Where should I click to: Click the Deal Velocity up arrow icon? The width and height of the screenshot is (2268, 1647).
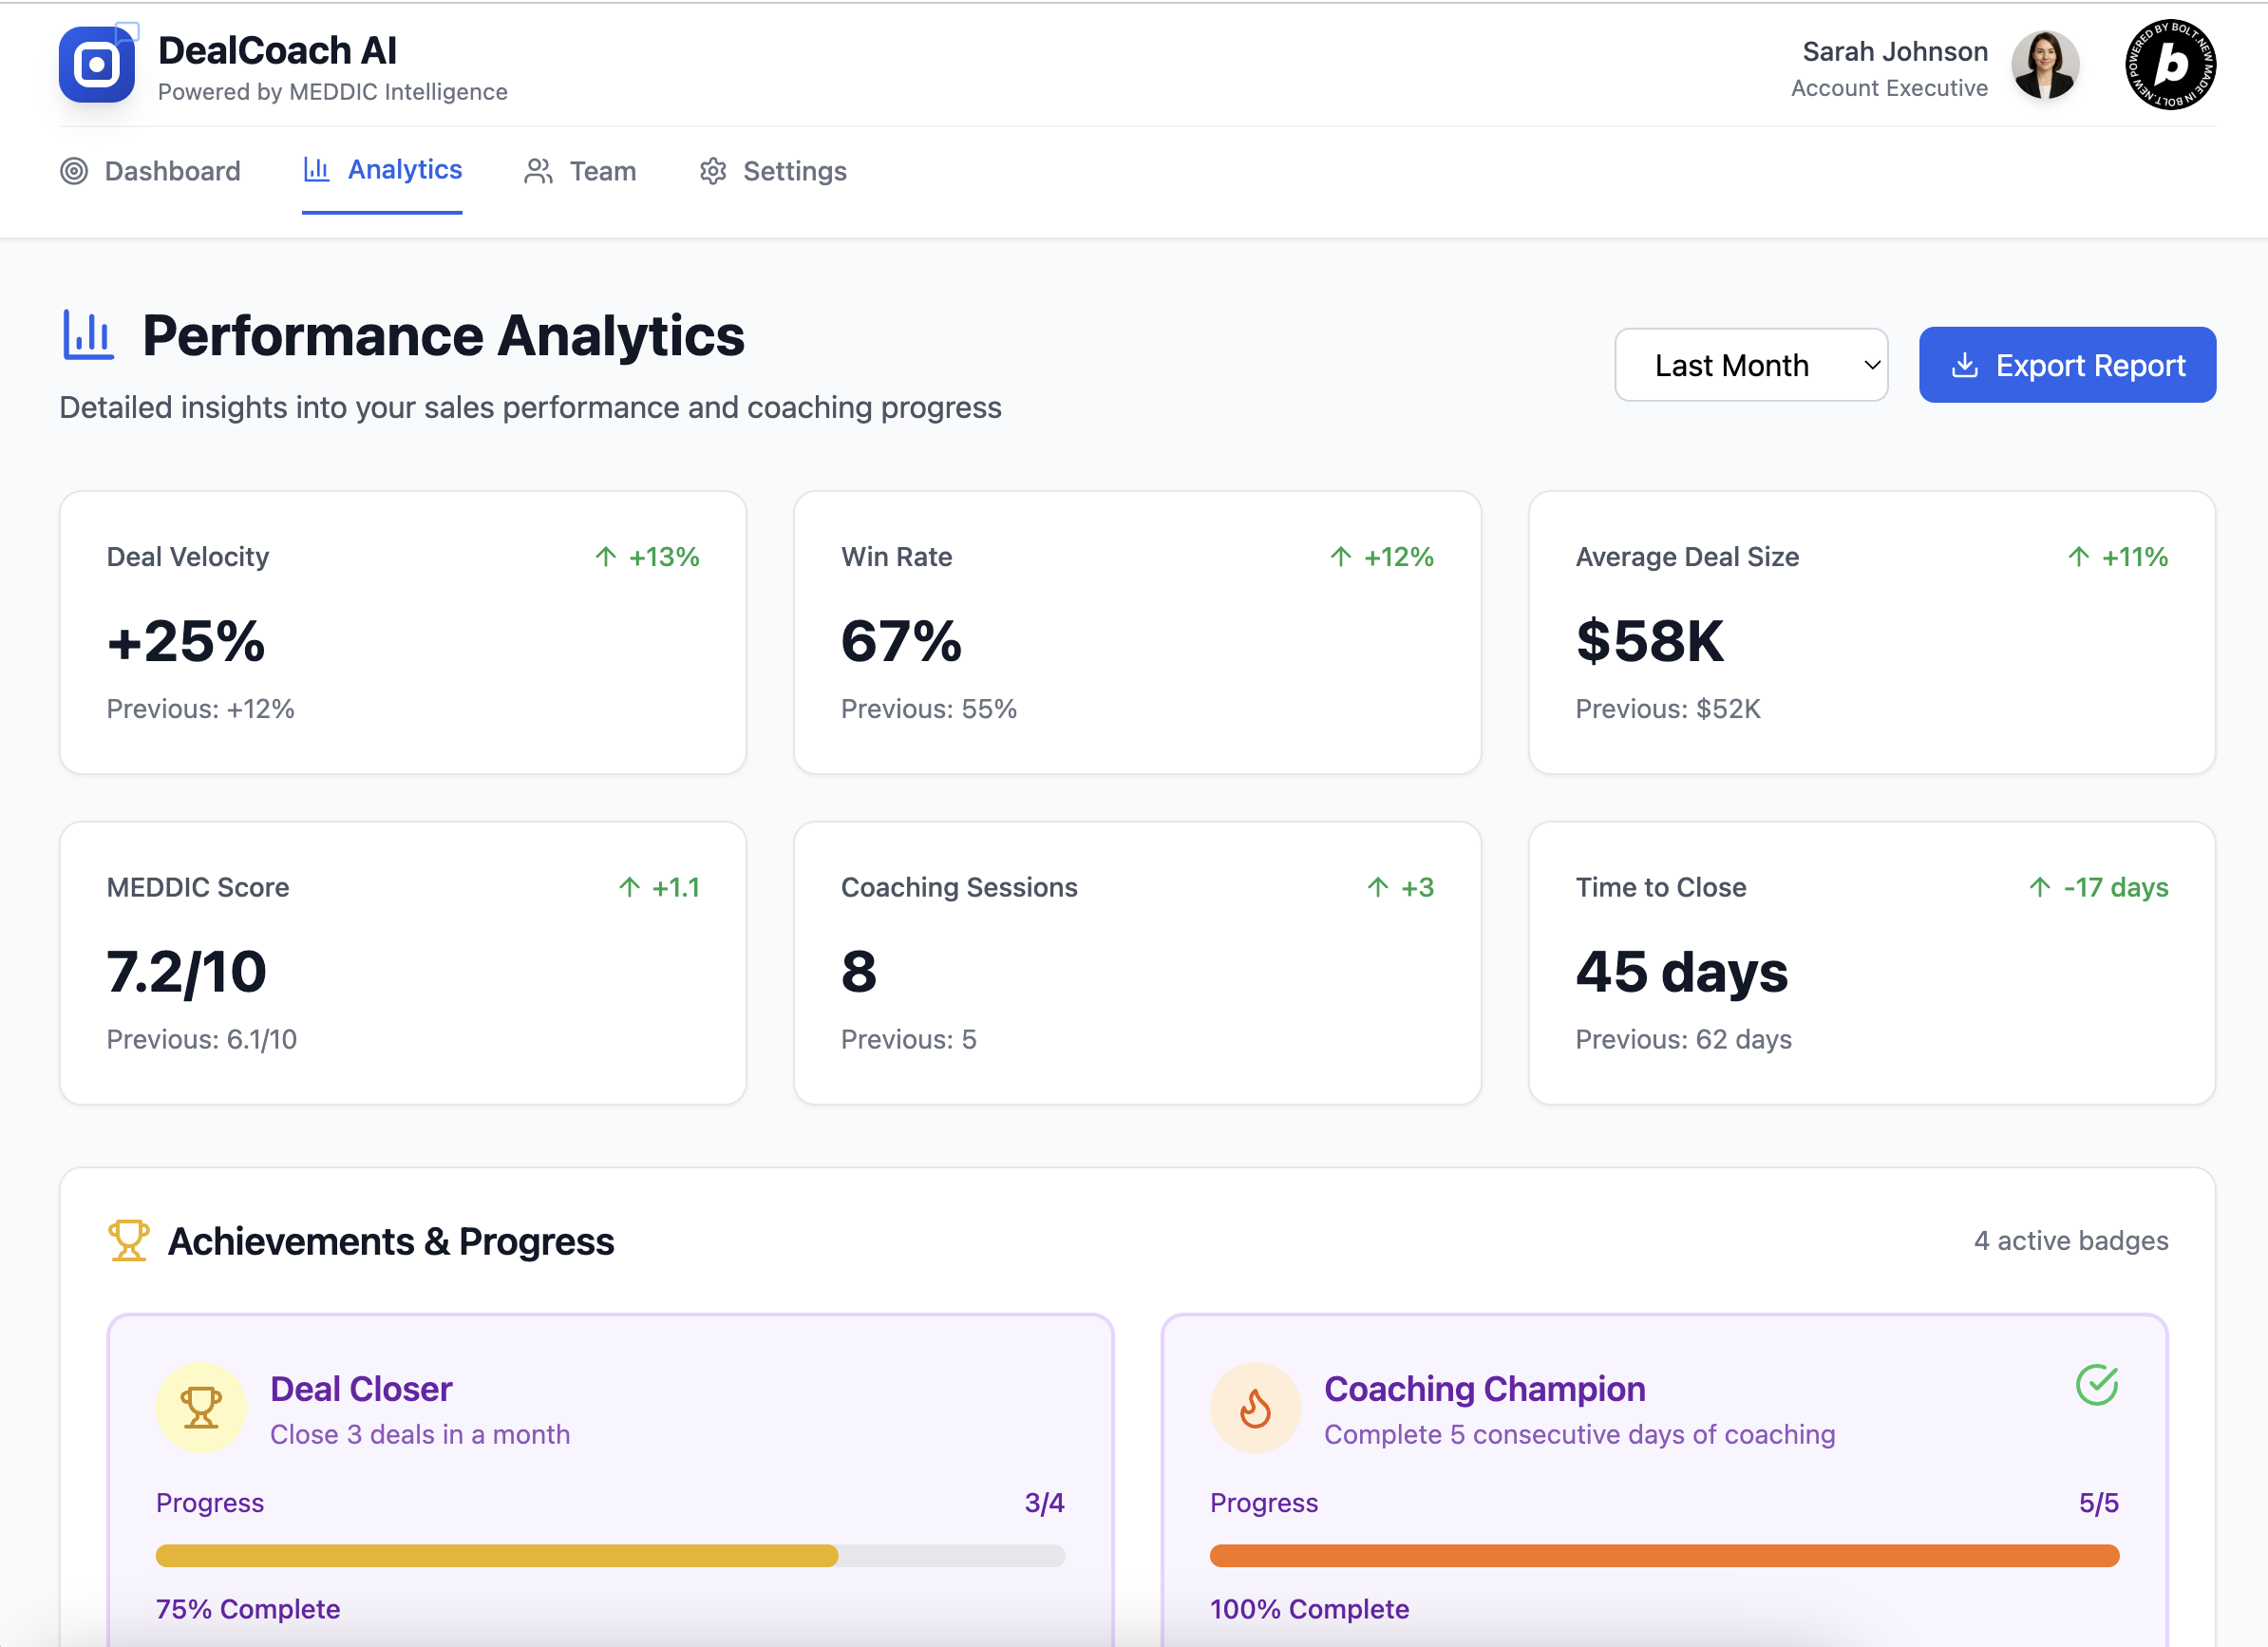(606, 557)
